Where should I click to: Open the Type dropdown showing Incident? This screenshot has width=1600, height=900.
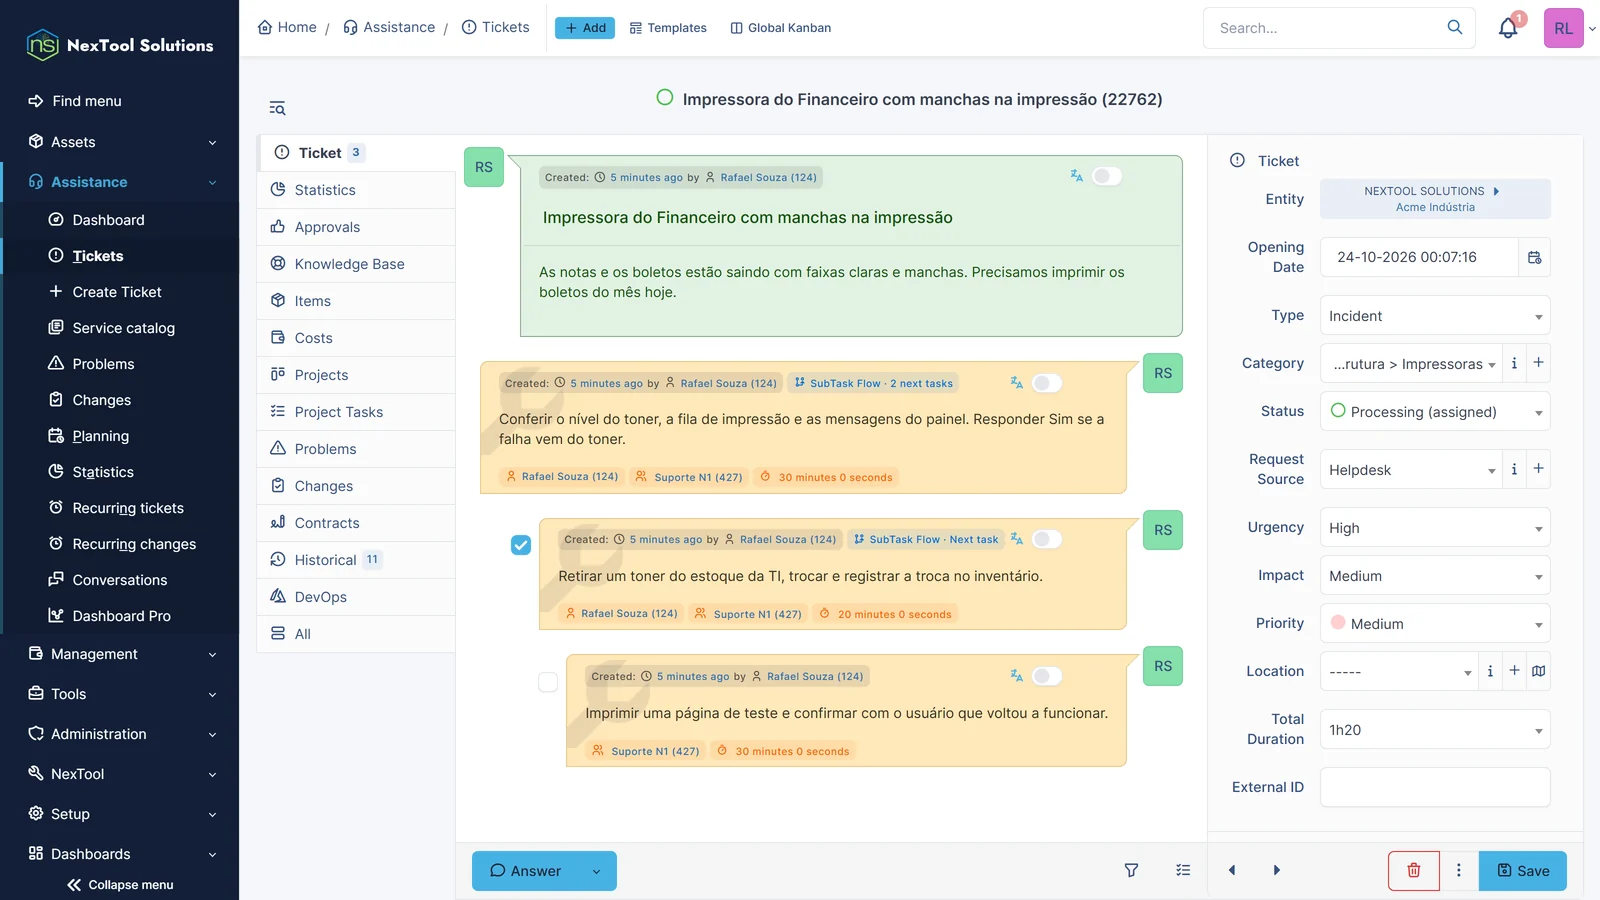point(1435,316)
